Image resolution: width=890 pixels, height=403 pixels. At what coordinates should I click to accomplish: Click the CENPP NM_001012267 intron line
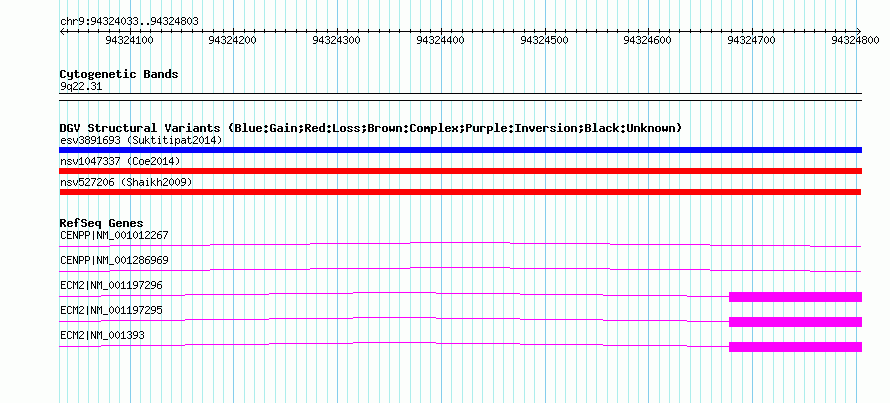(460, 244)
